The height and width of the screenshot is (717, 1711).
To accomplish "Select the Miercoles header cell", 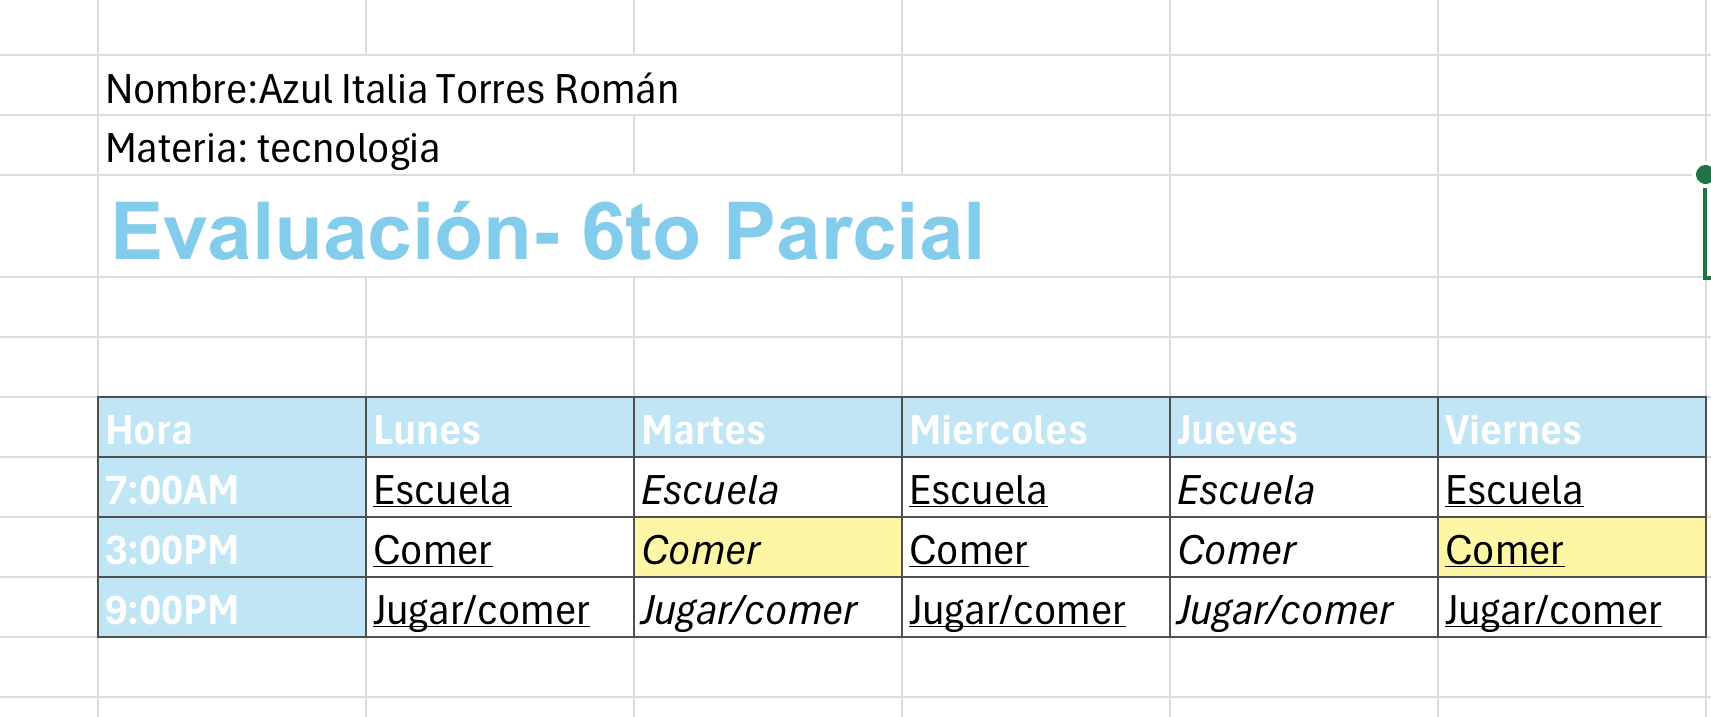I will tap(1036, 429).
